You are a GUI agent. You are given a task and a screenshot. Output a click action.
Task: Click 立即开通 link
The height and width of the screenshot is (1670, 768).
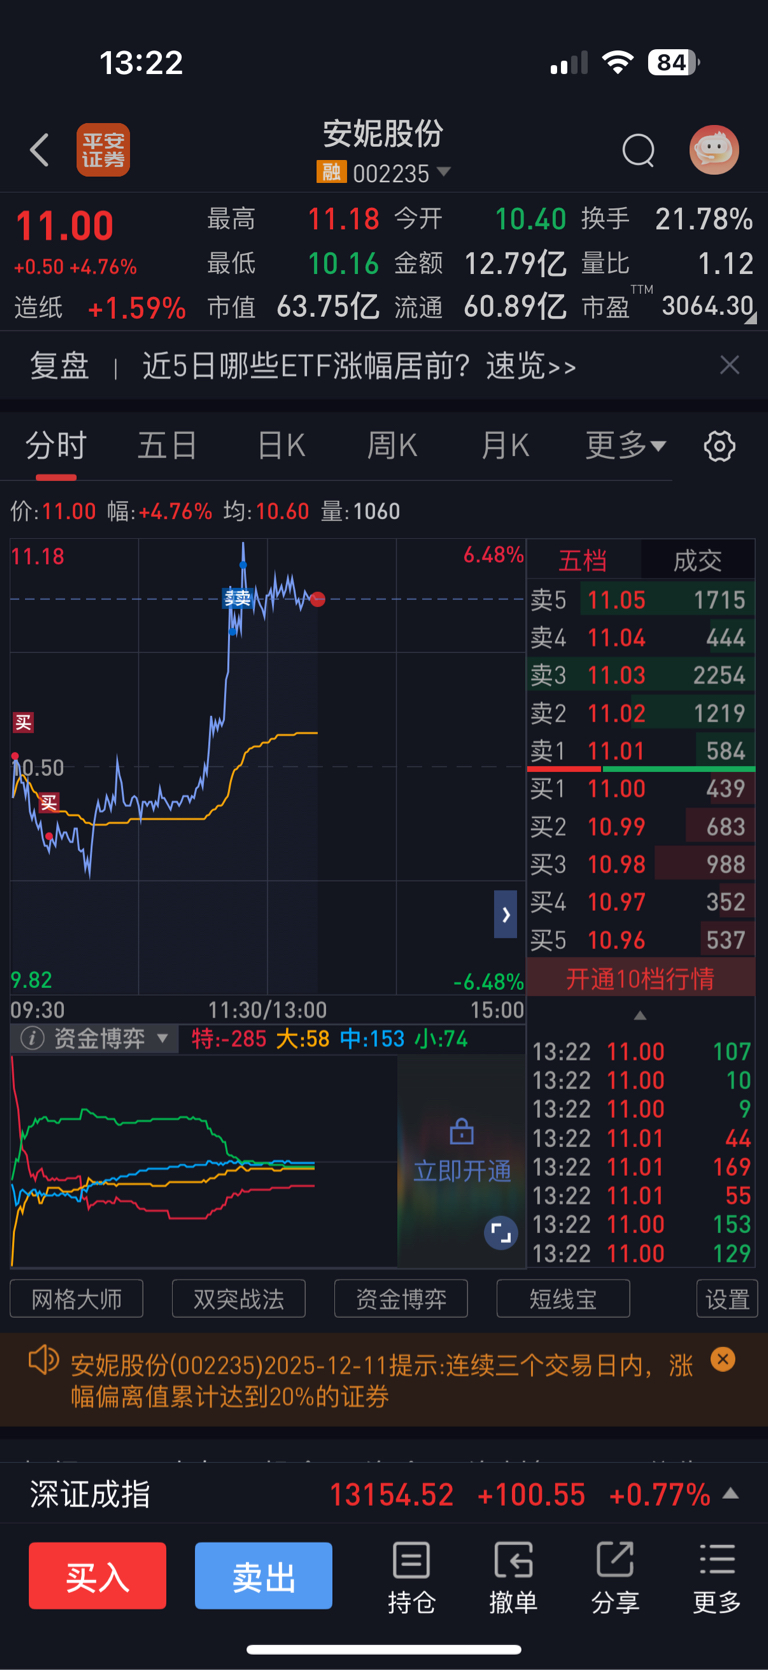tap(462, 1171)
